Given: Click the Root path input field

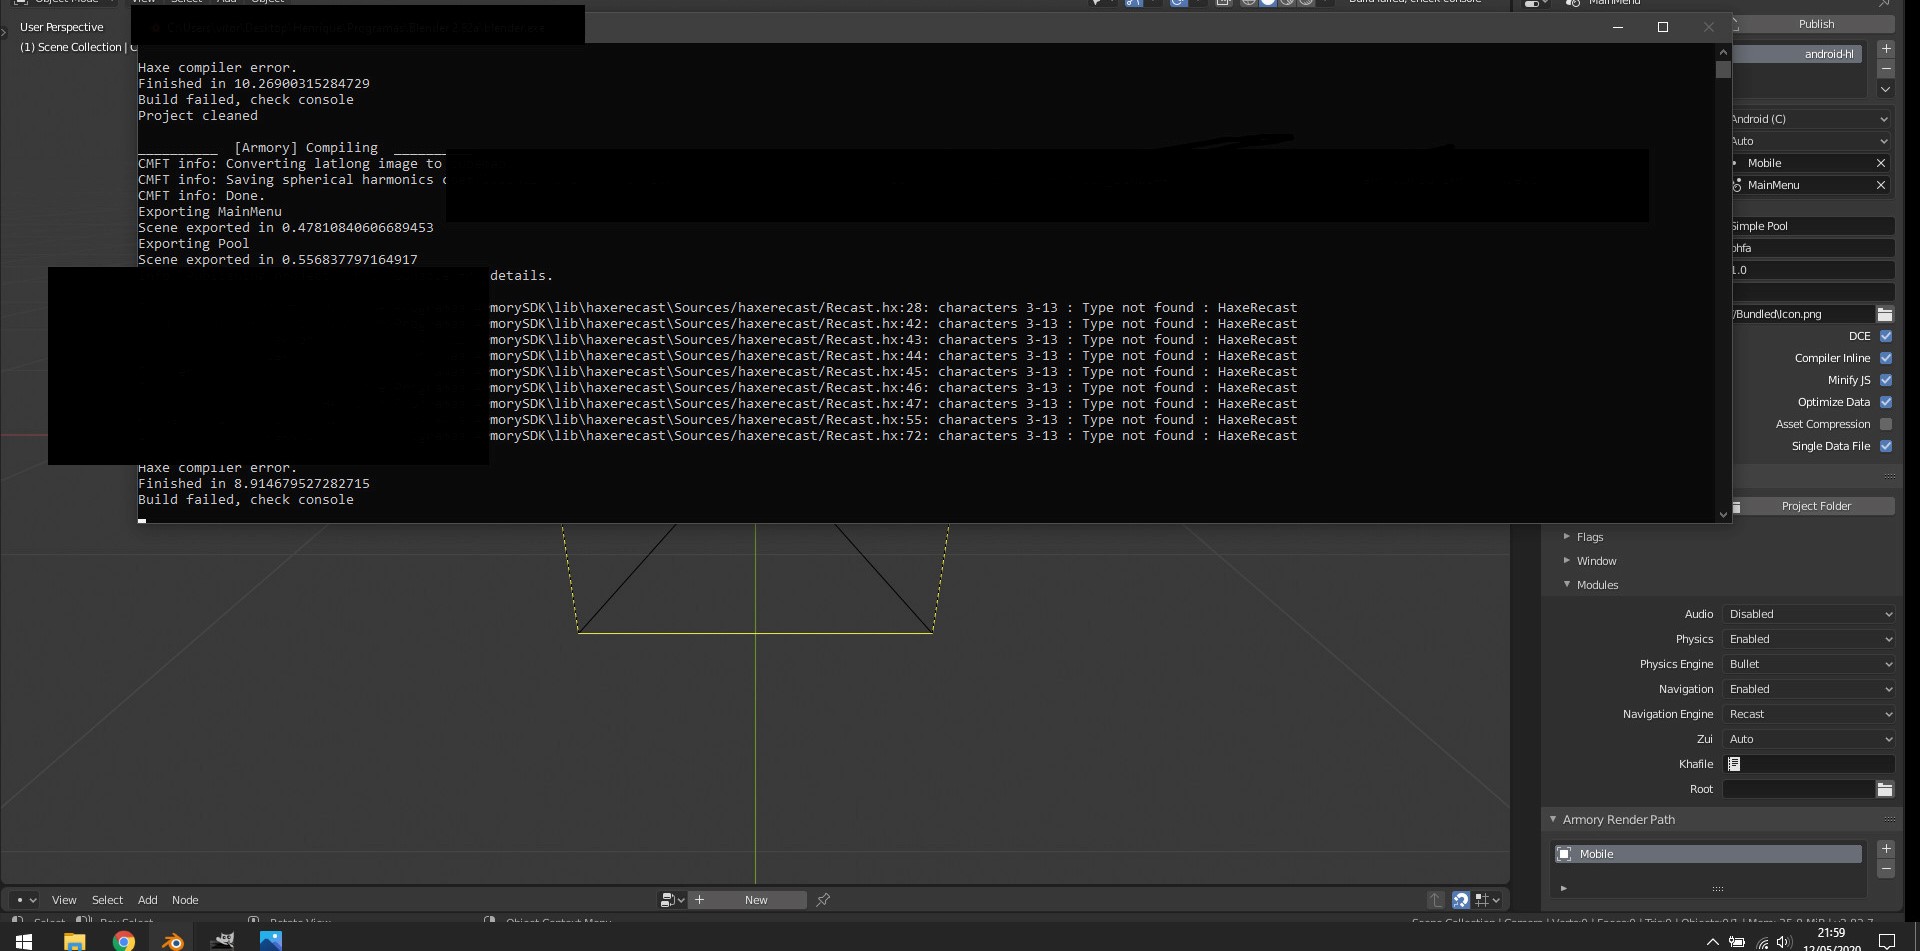Looking at the screenshot, I should (x=1798, y=789).
